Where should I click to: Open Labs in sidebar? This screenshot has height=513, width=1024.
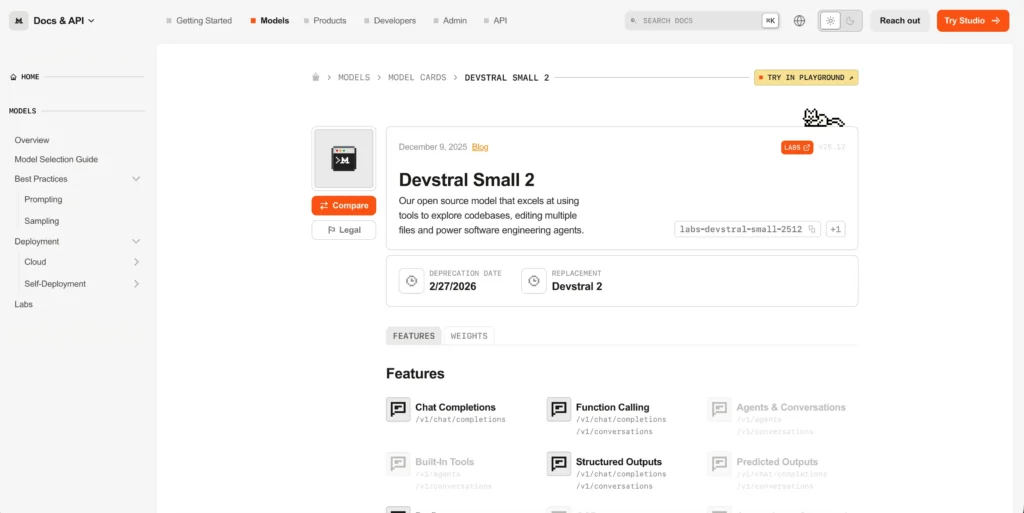point(24,305)
